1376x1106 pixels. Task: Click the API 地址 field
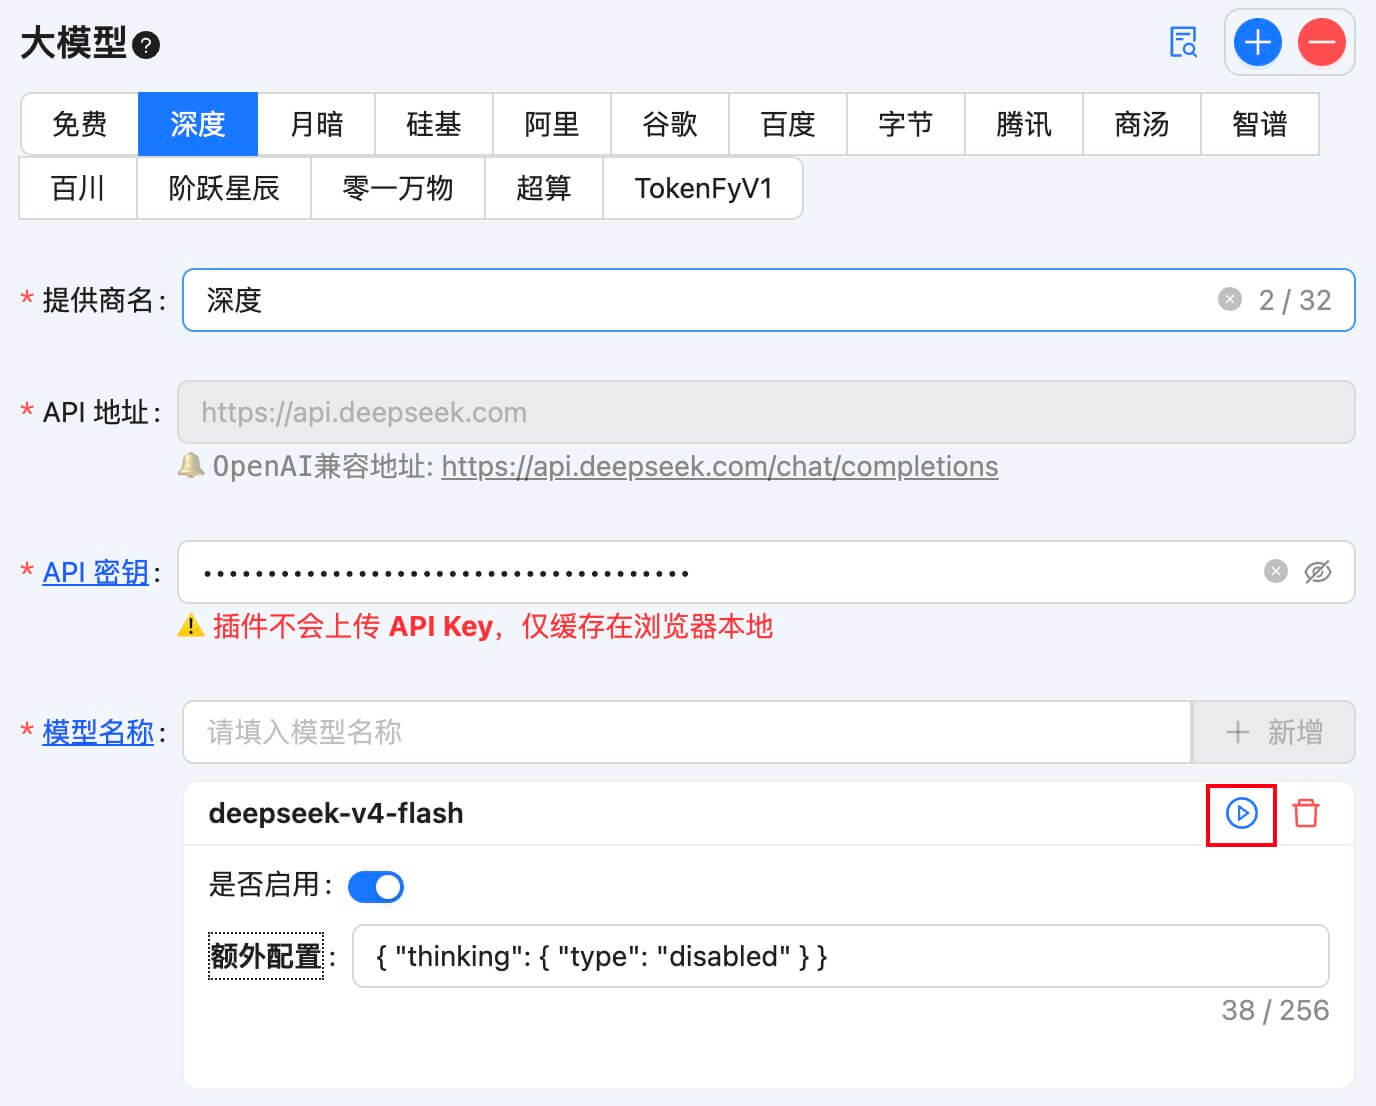coord(766,412)
